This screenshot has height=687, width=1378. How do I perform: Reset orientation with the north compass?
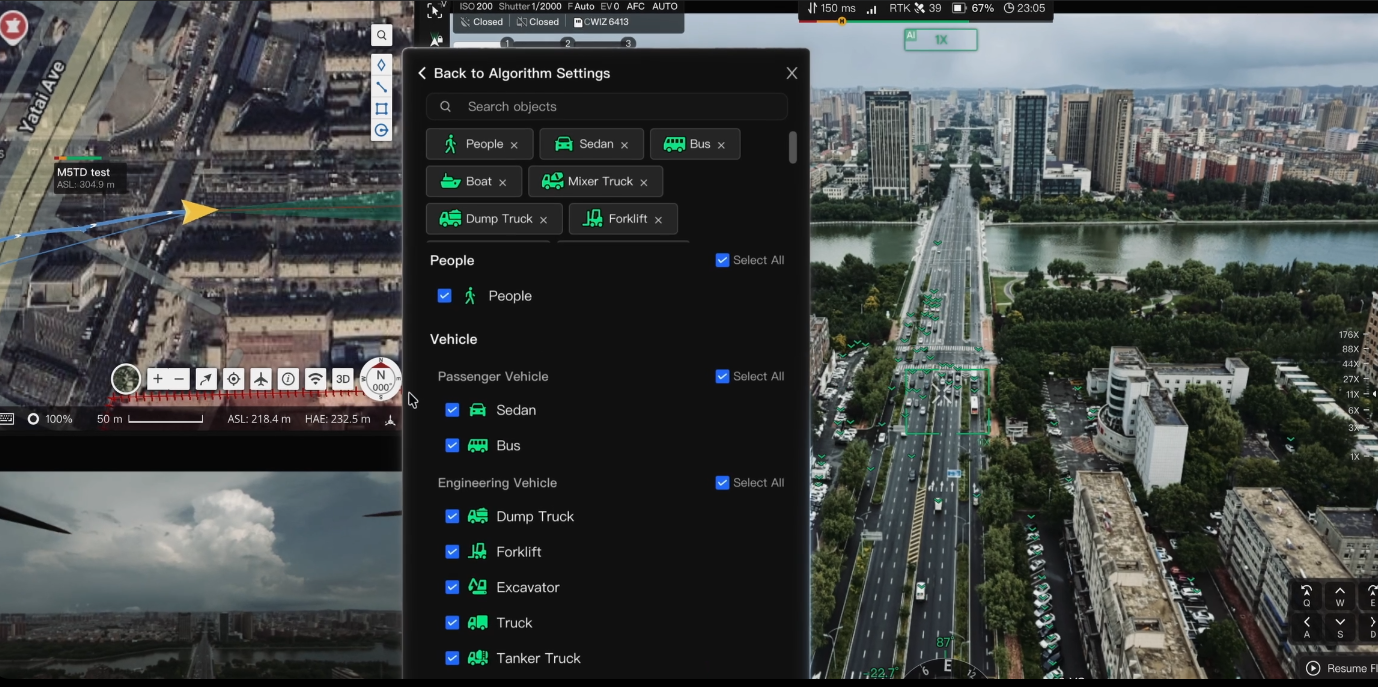coord(380,379)
